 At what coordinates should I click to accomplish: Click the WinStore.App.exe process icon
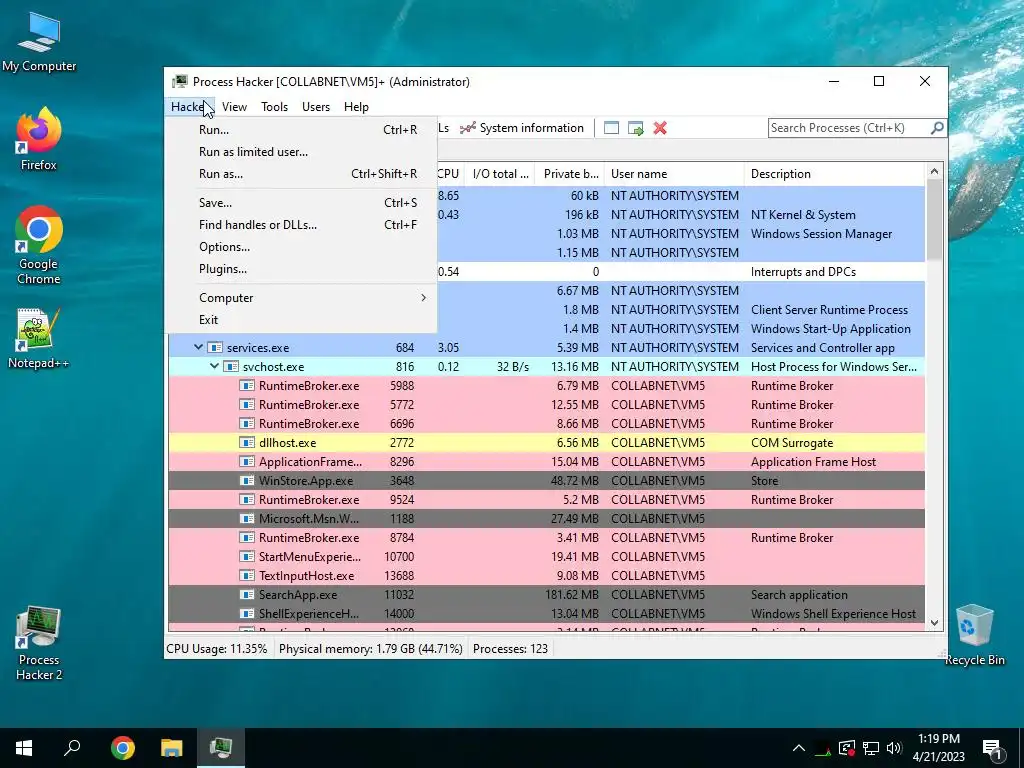[247, 481]
